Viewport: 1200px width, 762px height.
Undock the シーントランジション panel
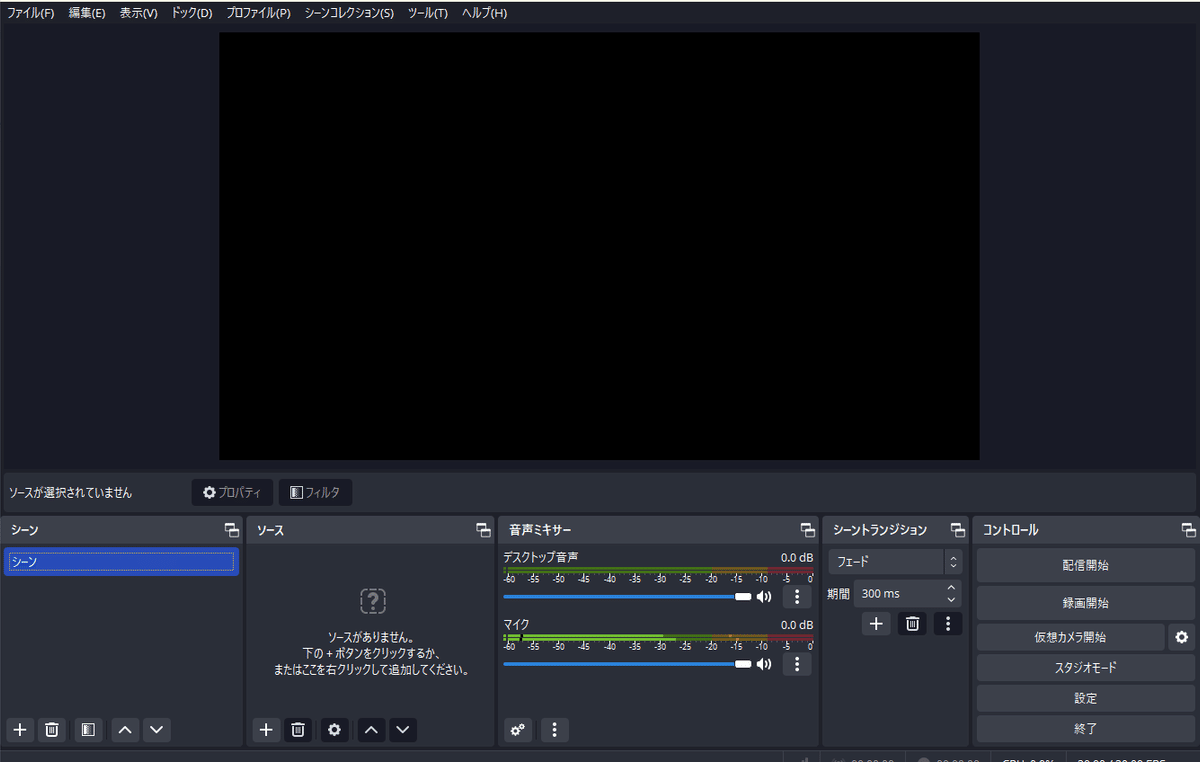[958, 530]
